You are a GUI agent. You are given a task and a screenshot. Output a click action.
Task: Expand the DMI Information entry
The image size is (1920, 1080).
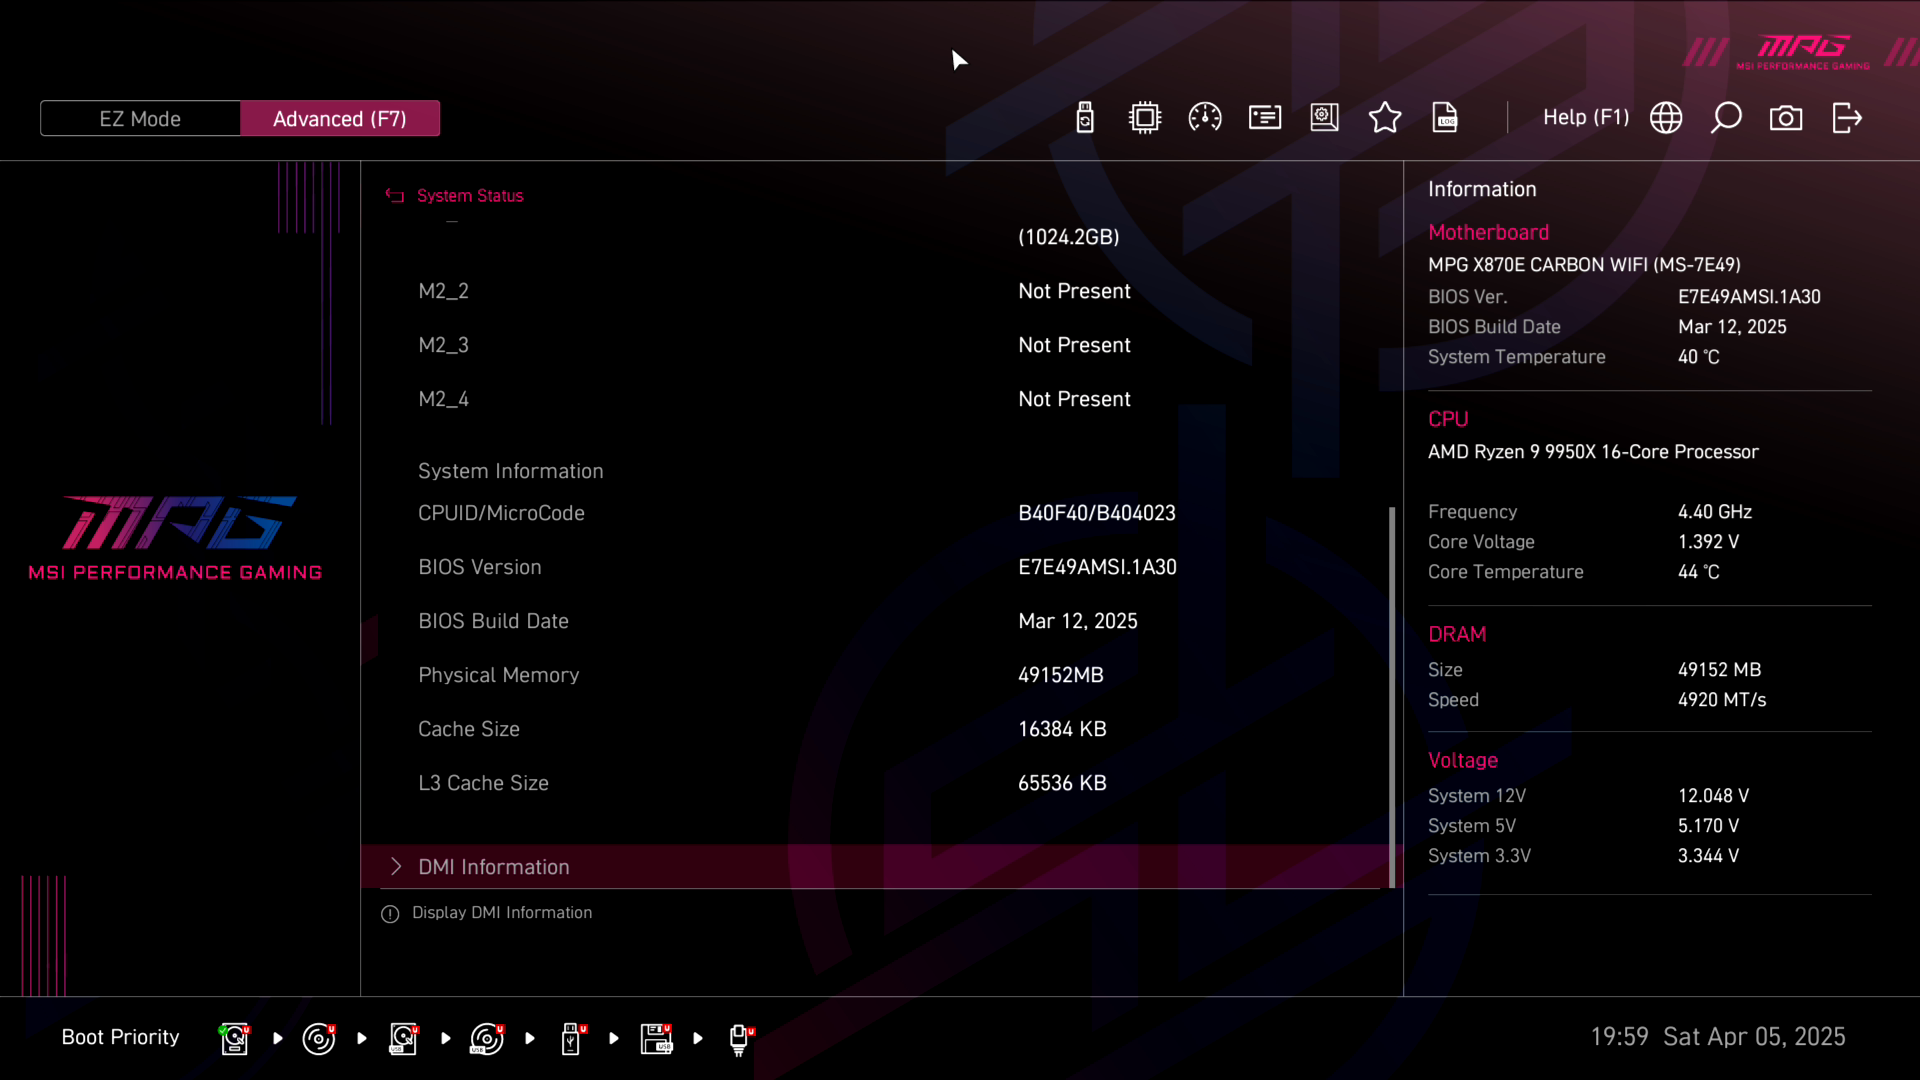(x=494, y=867)
